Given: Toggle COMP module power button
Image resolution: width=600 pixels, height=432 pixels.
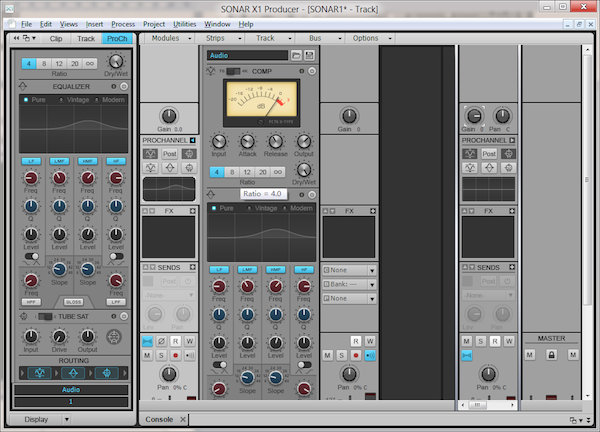Looking at the screenshot, I should [x=312, y=71].
